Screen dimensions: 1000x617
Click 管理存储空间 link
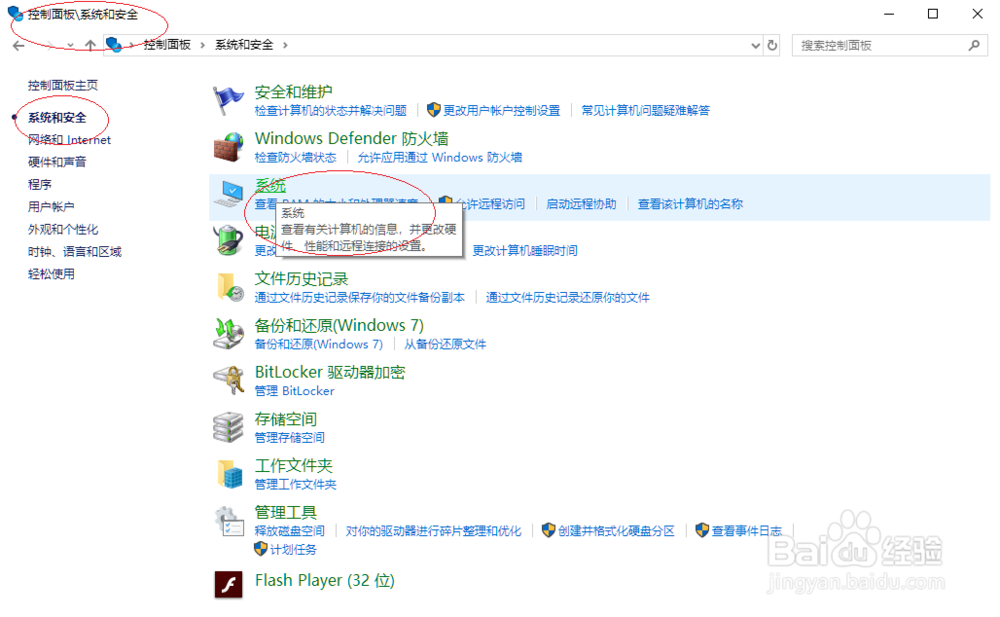tap(290, 437)
